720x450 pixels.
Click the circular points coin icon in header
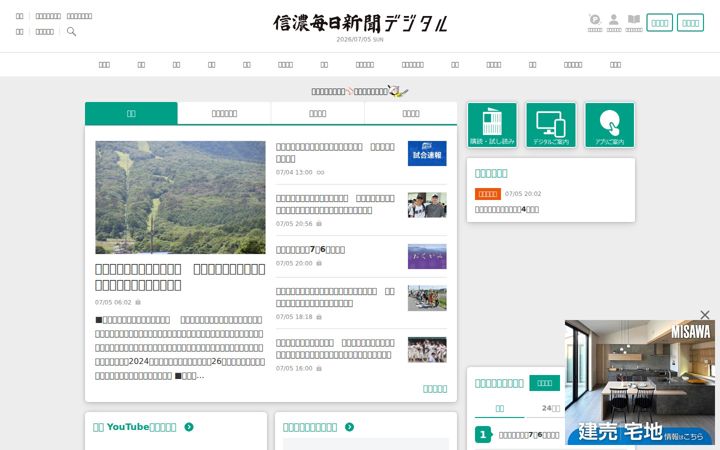pos(595,20)
